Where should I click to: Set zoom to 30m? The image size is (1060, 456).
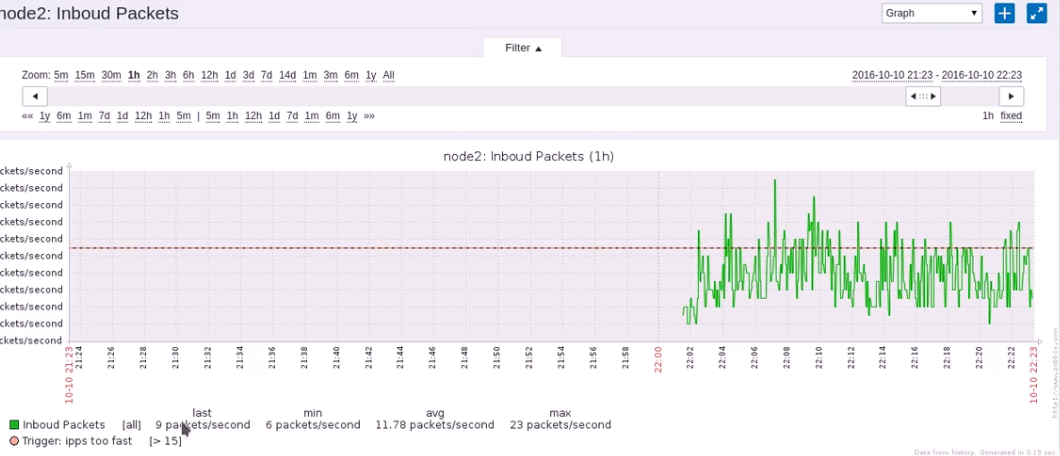coord(112,75)
